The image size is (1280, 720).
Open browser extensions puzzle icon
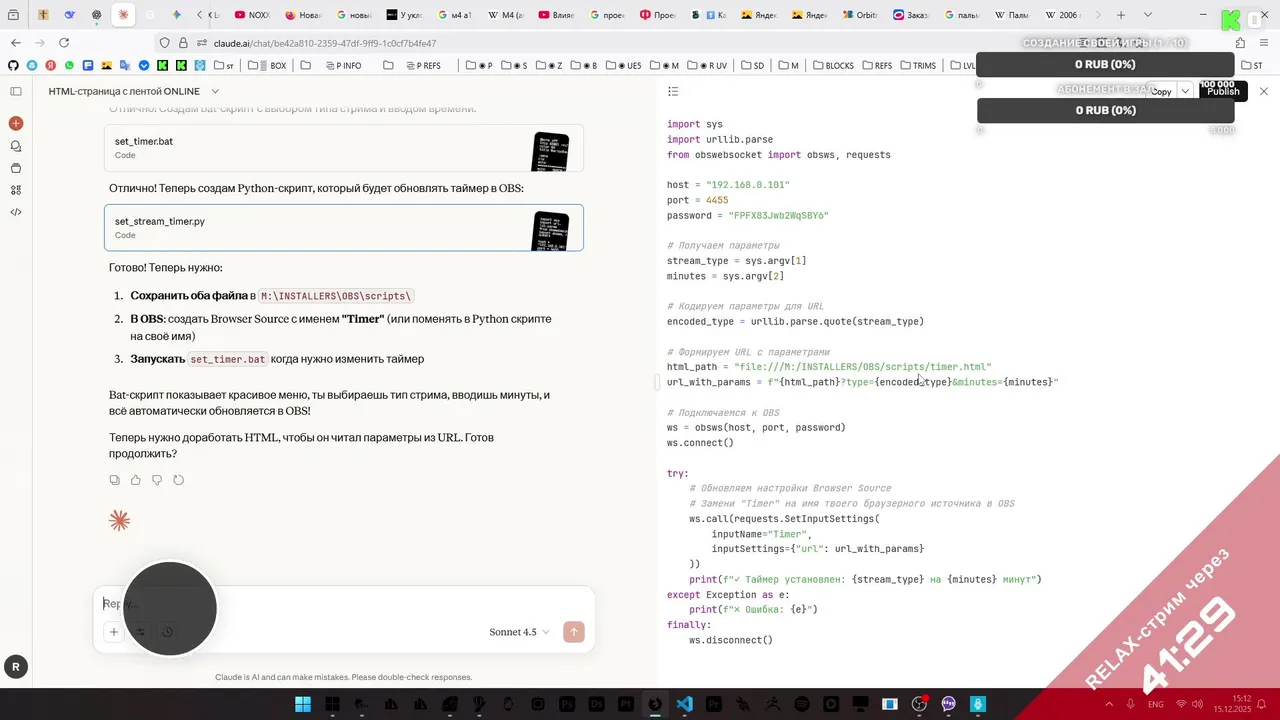1241,43
